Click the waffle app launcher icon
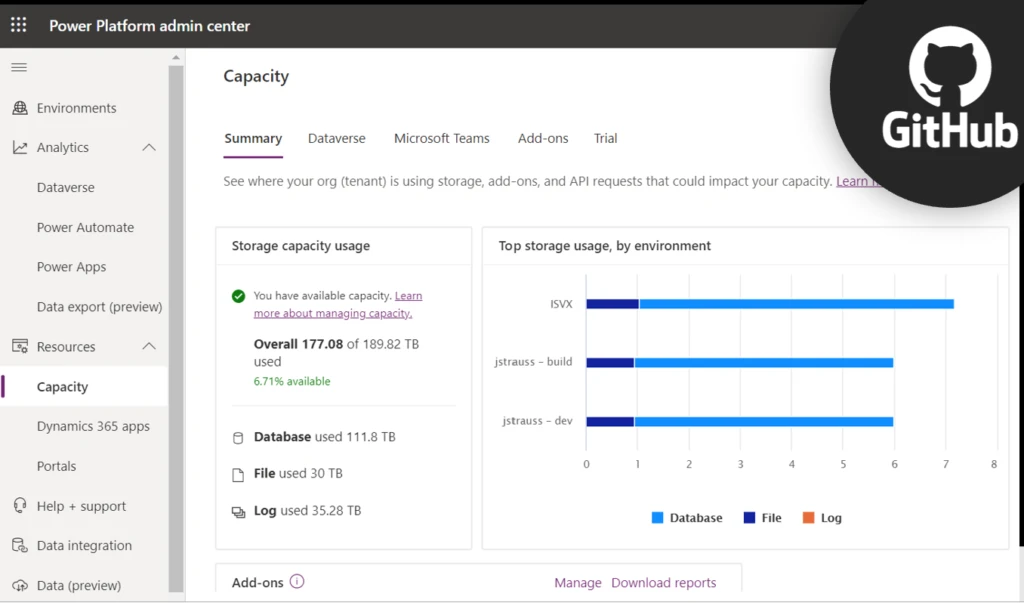Viewport: 1024px width, 603px height. [17, 24]
